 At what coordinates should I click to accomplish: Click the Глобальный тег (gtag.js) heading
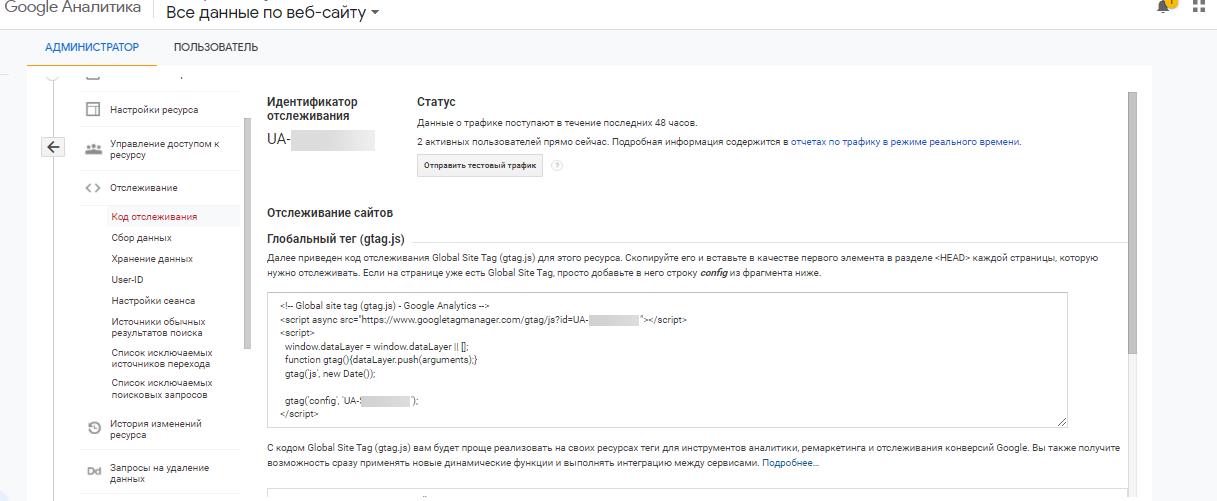tap(336, 238)
